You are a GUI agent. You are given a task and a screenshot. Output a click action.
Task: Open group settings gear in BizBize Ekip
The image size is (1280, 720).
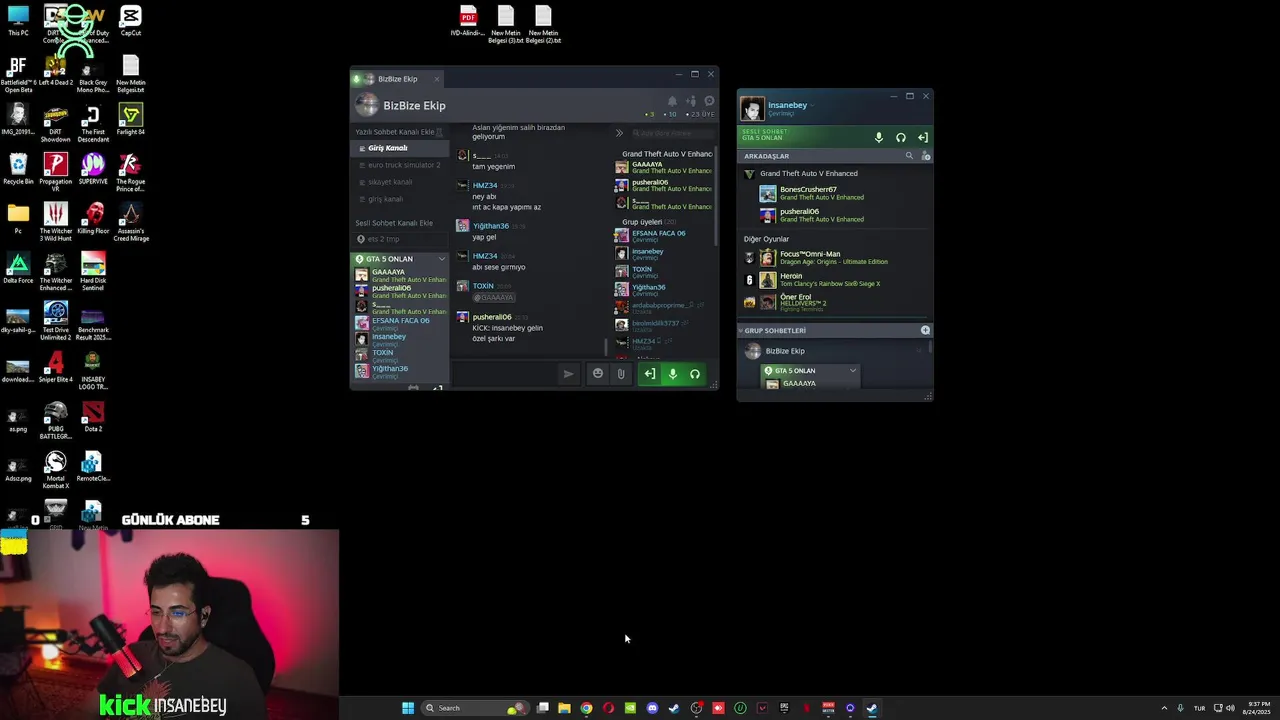pyautogui.click(x=709, y=101)
